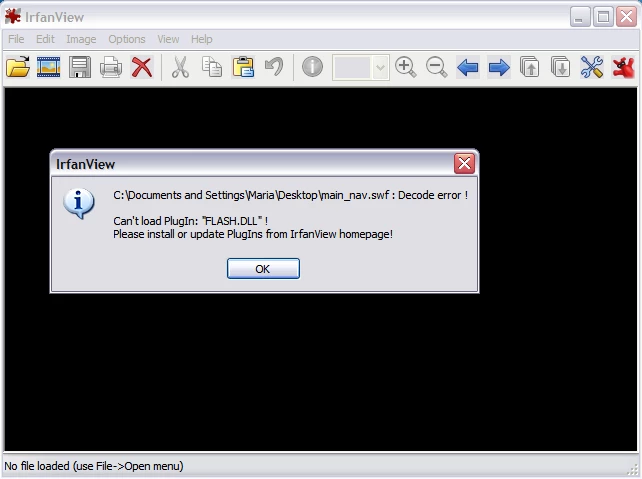Click the Print toolbar icon

(111, 67)
